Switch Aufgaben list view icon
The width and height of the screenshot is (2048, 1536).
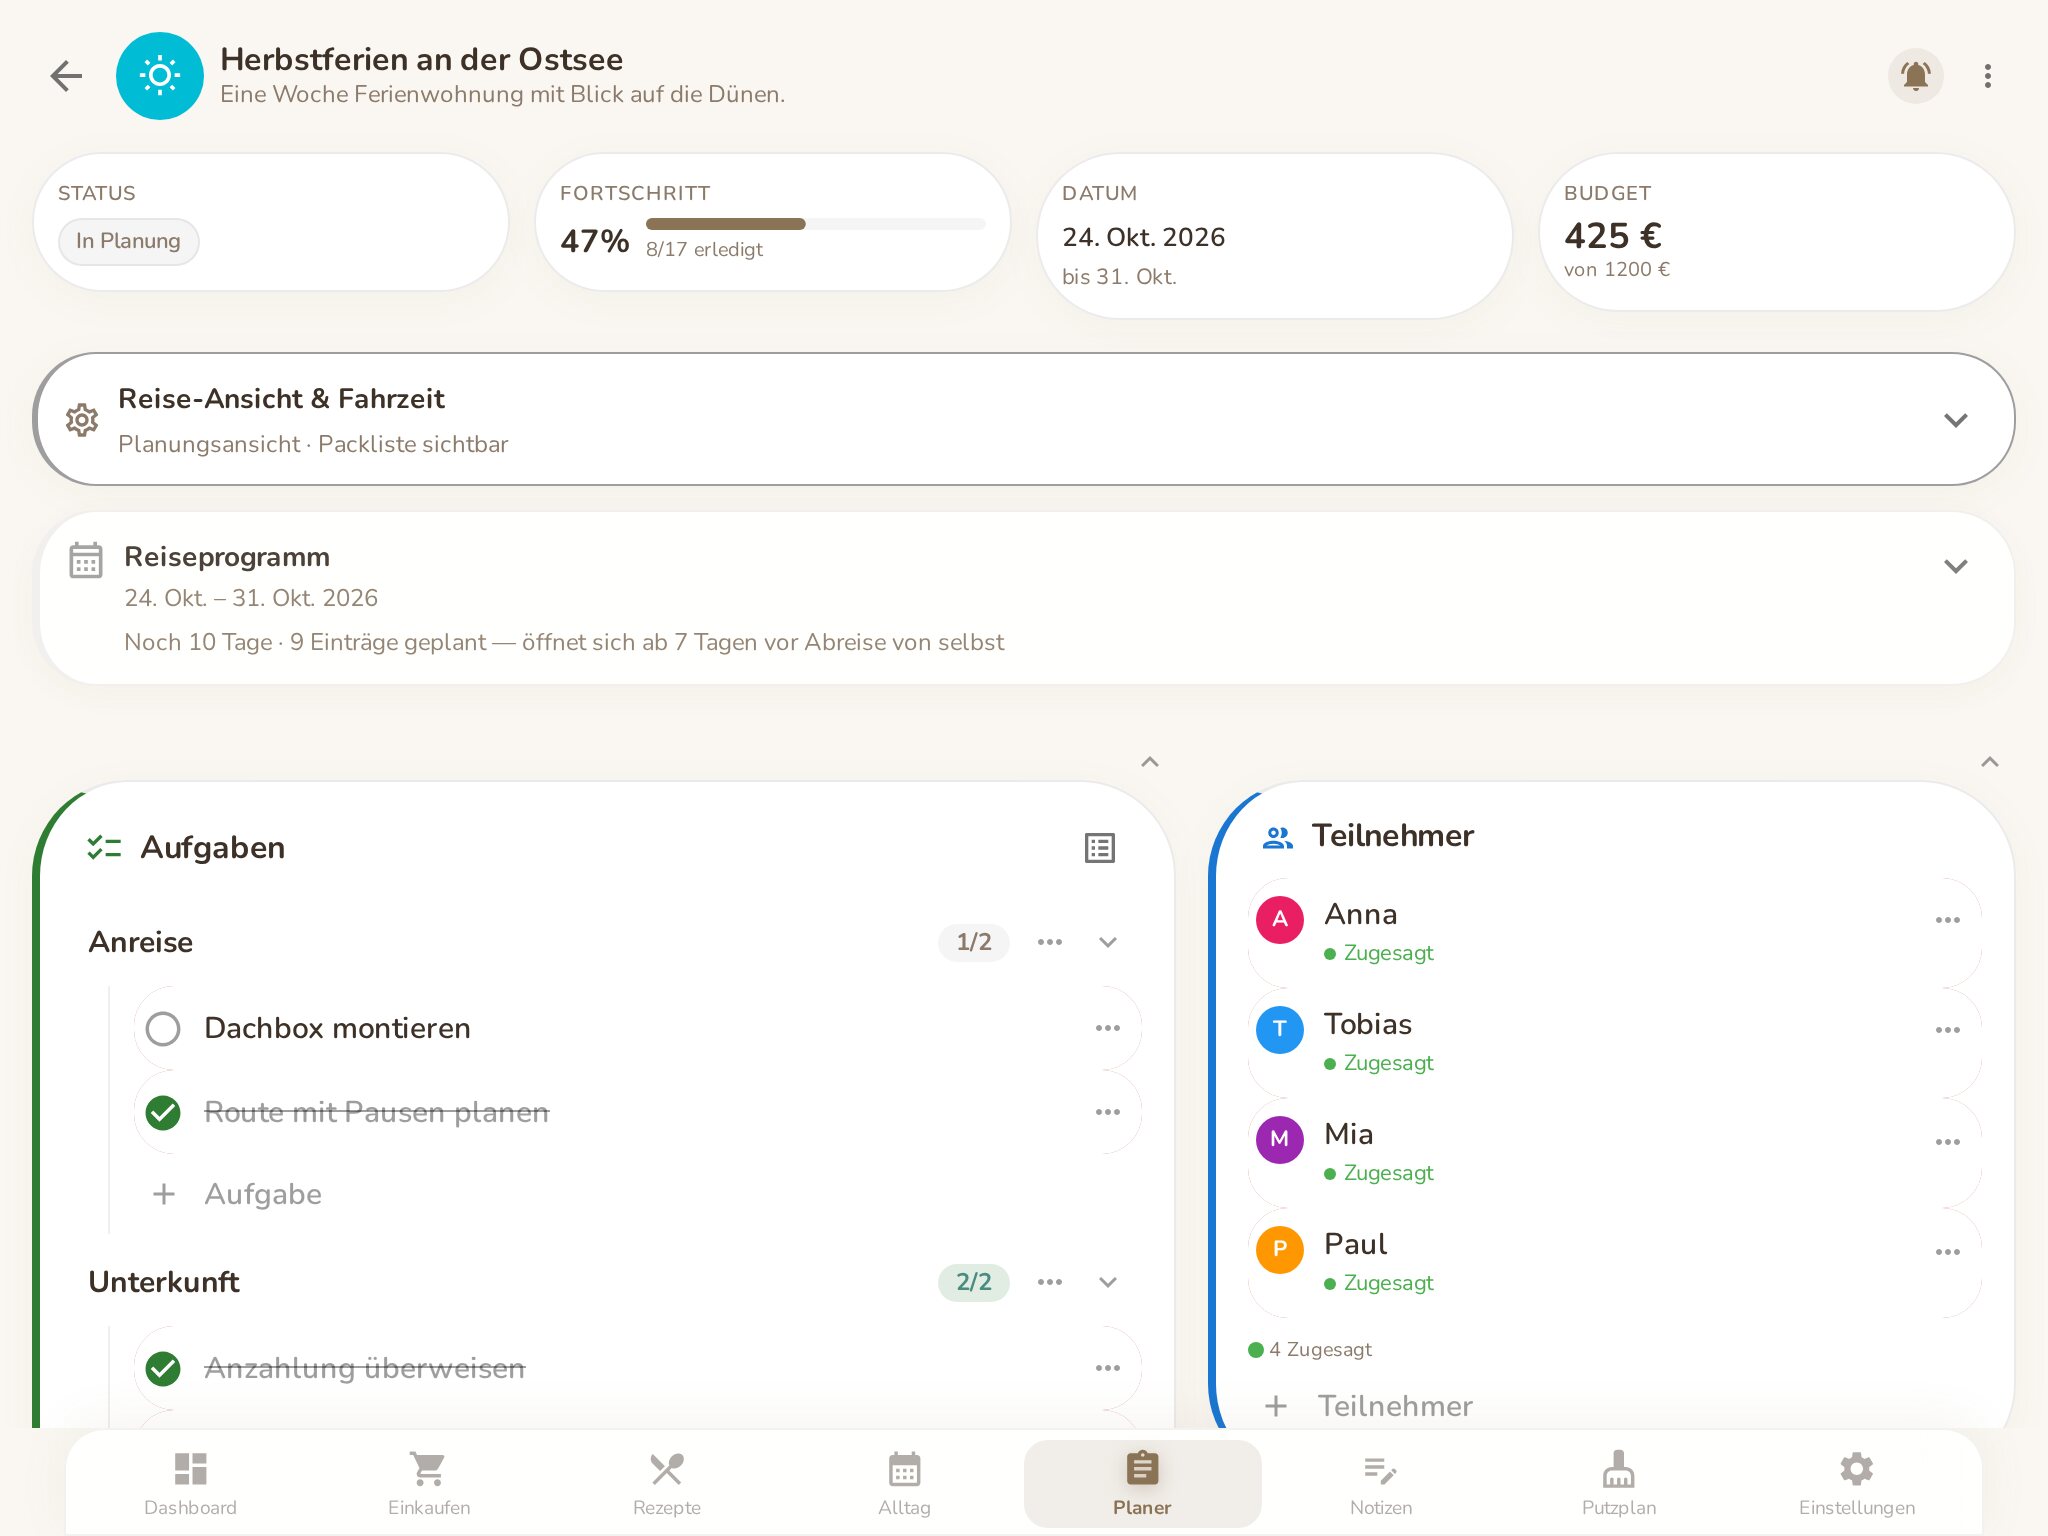click(x=1099, y=848)
